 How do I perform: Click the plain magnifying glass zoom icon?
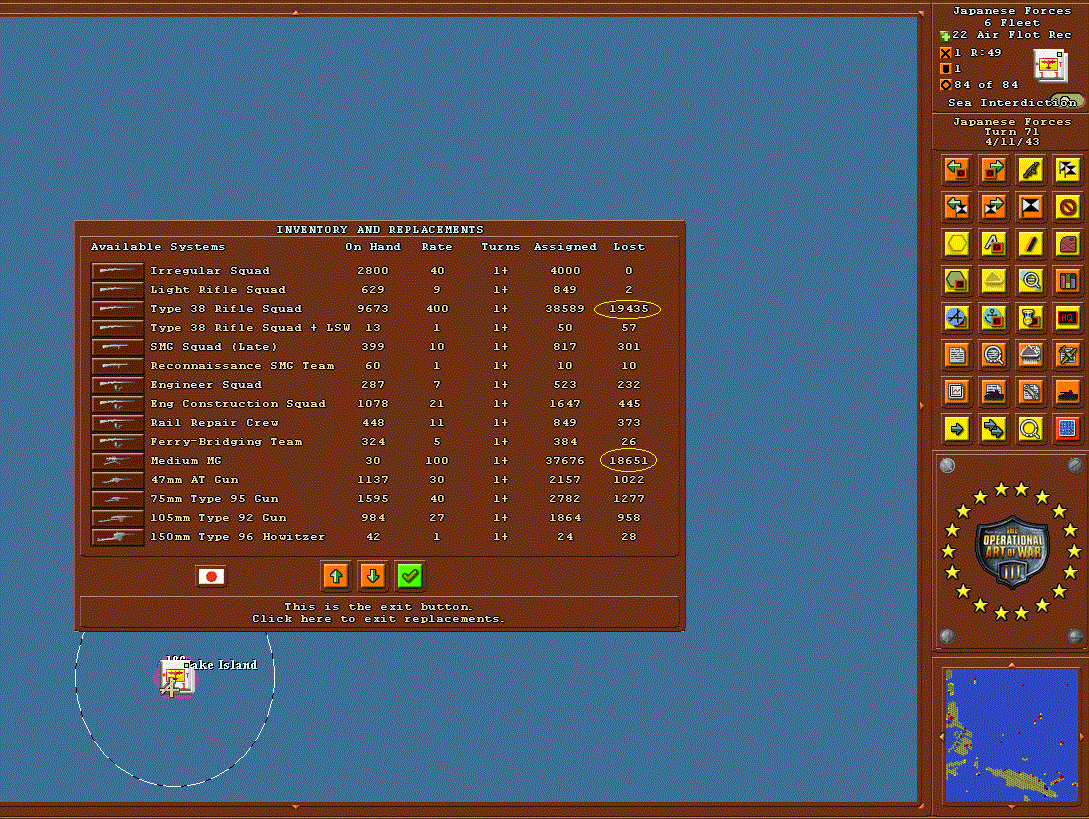1031,429
